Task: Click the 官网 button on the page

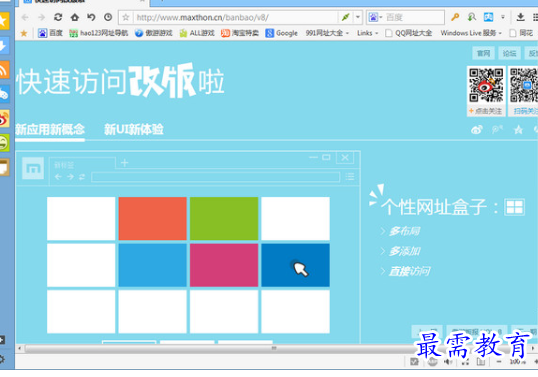Action: [x=483, y=53]
